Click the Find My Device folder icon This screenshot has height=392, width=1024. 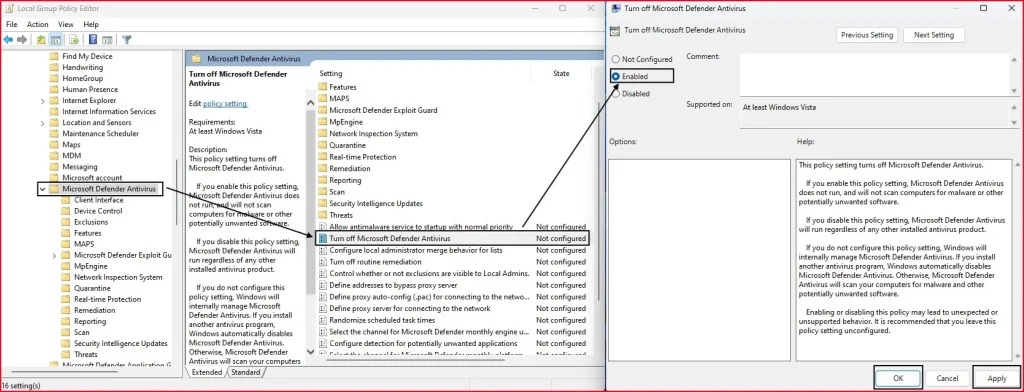click(54, 56)
